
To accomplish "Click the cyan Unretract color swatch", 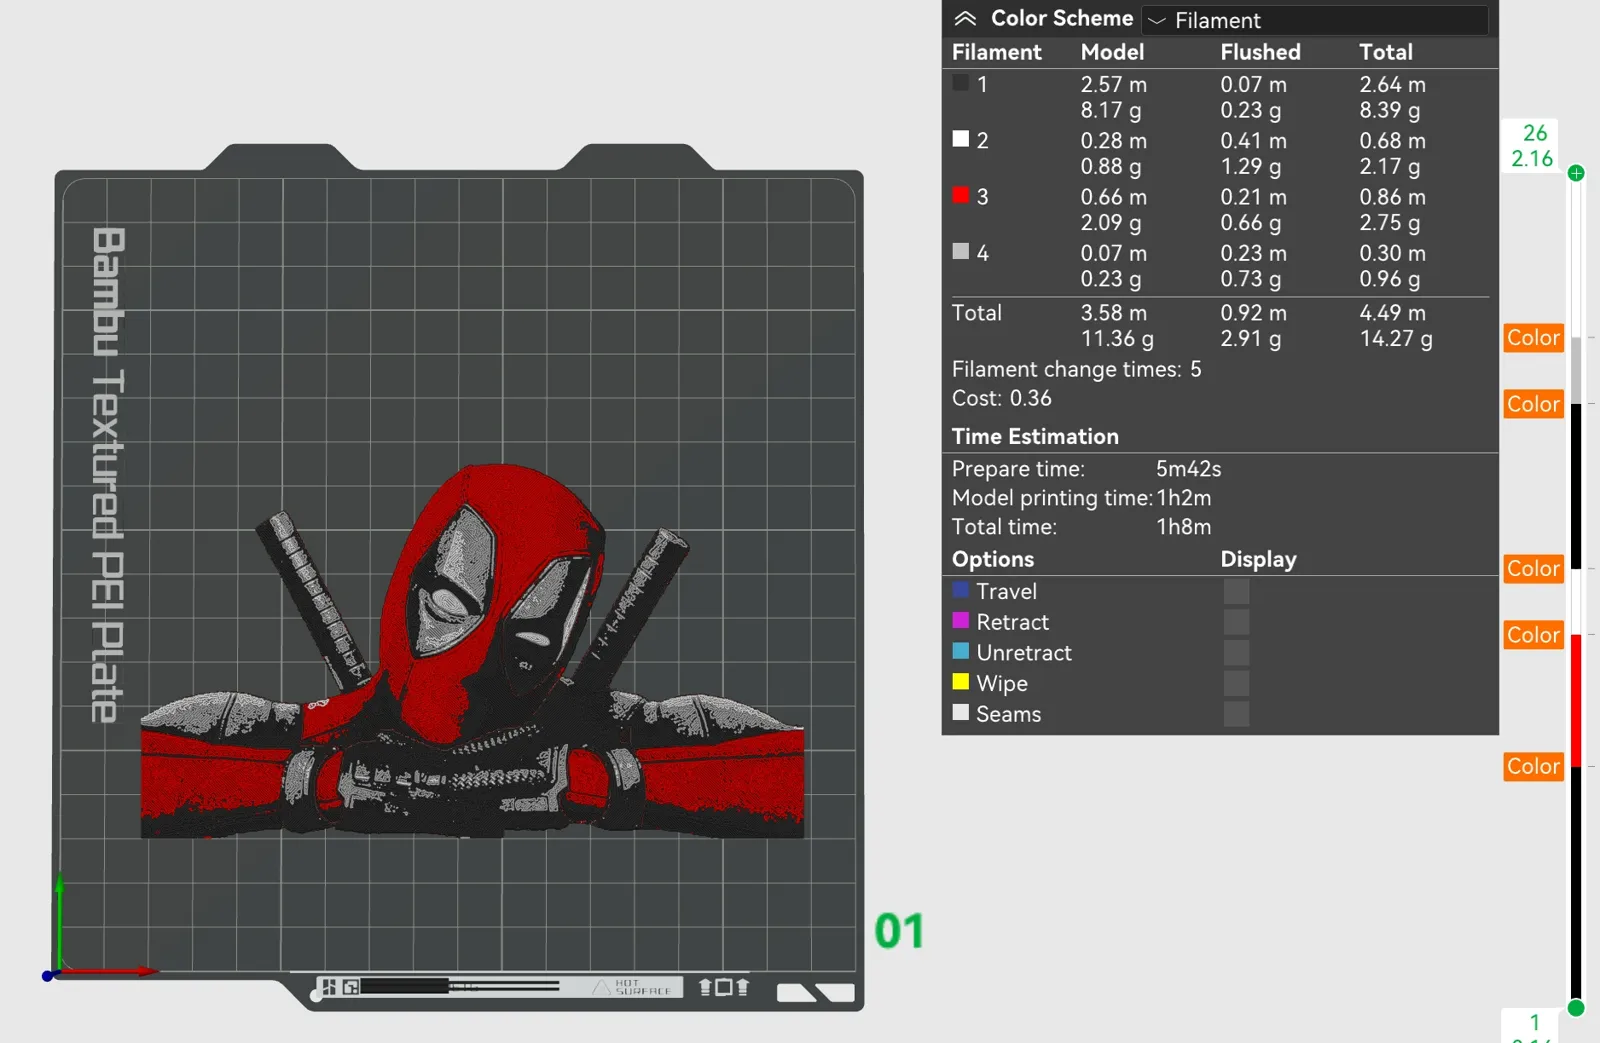I will tap(961, 651).
